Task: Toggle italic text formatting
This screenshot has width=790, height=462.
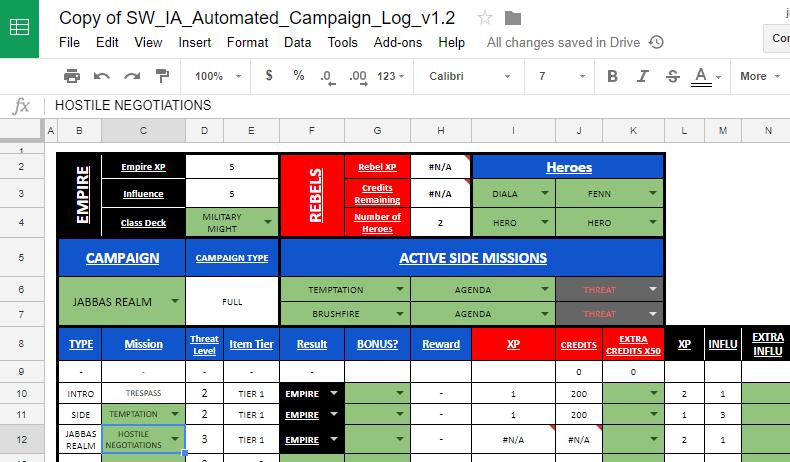Action: coord(643,76)
